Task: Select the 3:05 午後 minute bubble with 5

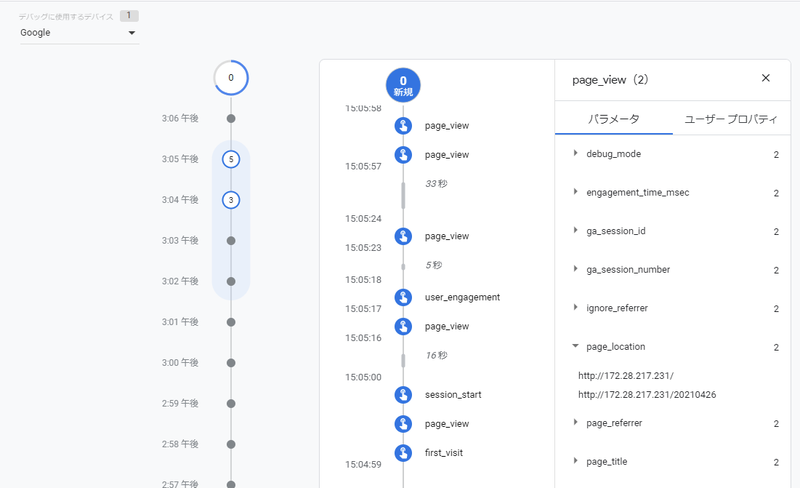Action: 231,159
